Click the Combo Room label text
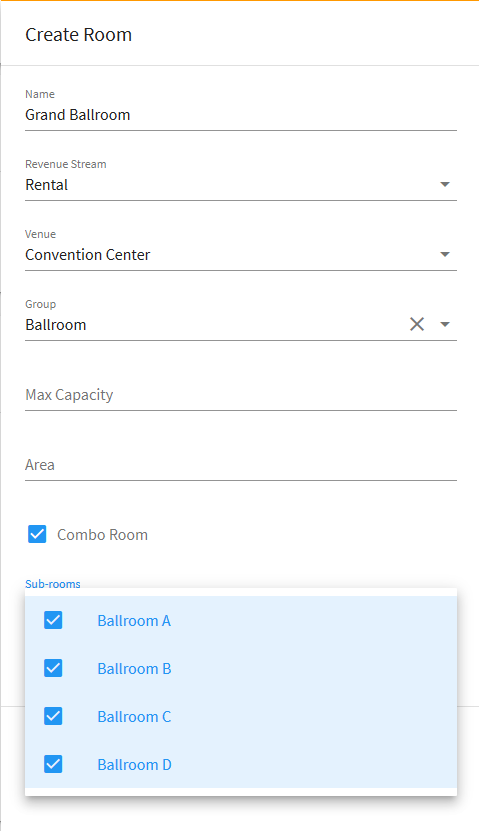The width and height of the screenshot is (479, 831). pos(102,535)
